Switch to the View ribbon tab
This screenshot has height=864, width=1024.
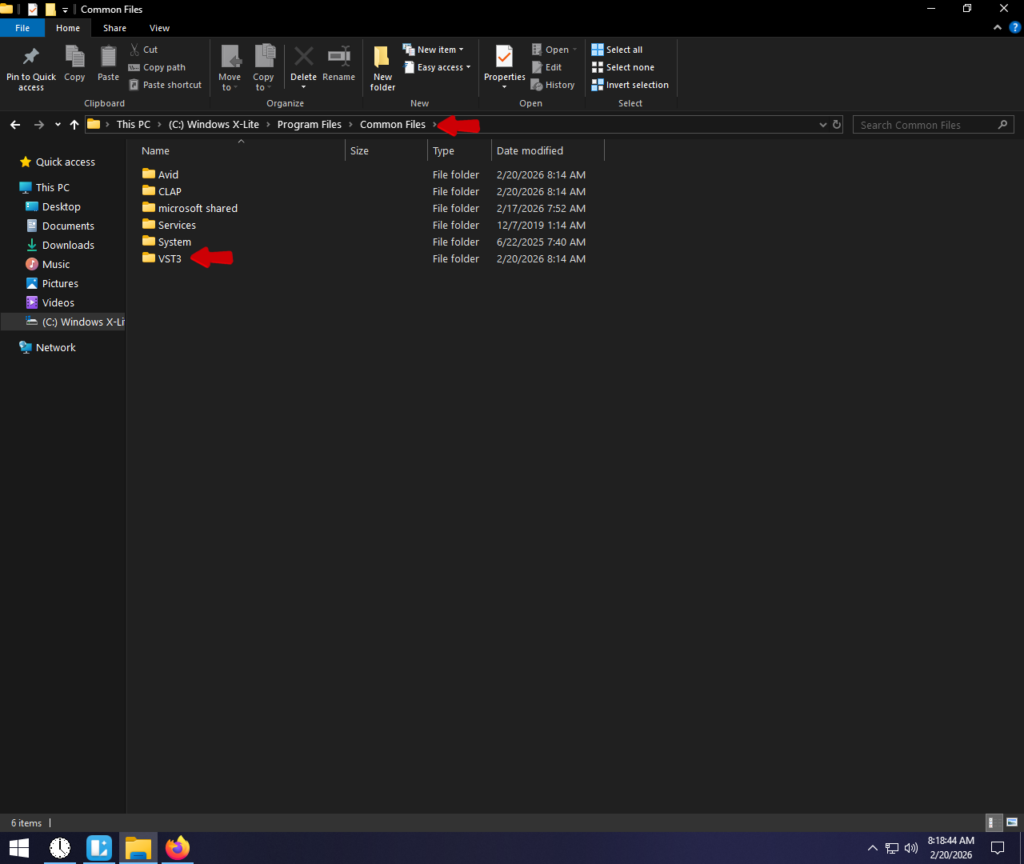point(159,28)
